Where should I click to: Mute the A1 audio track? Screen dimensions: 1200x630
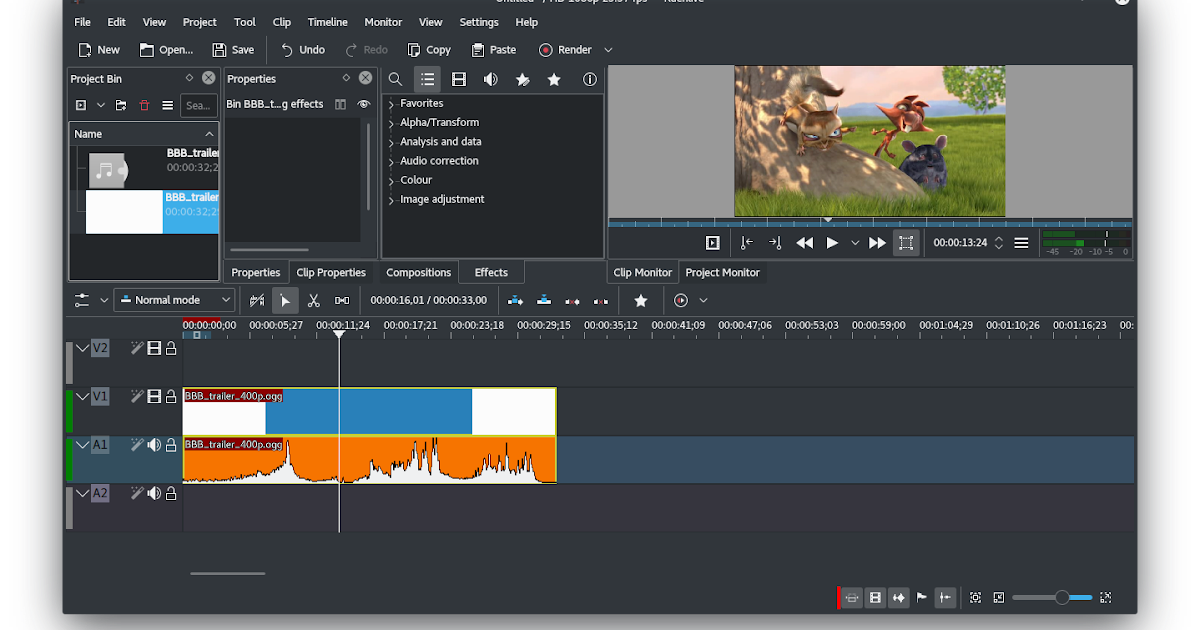[x=154, y=445]
